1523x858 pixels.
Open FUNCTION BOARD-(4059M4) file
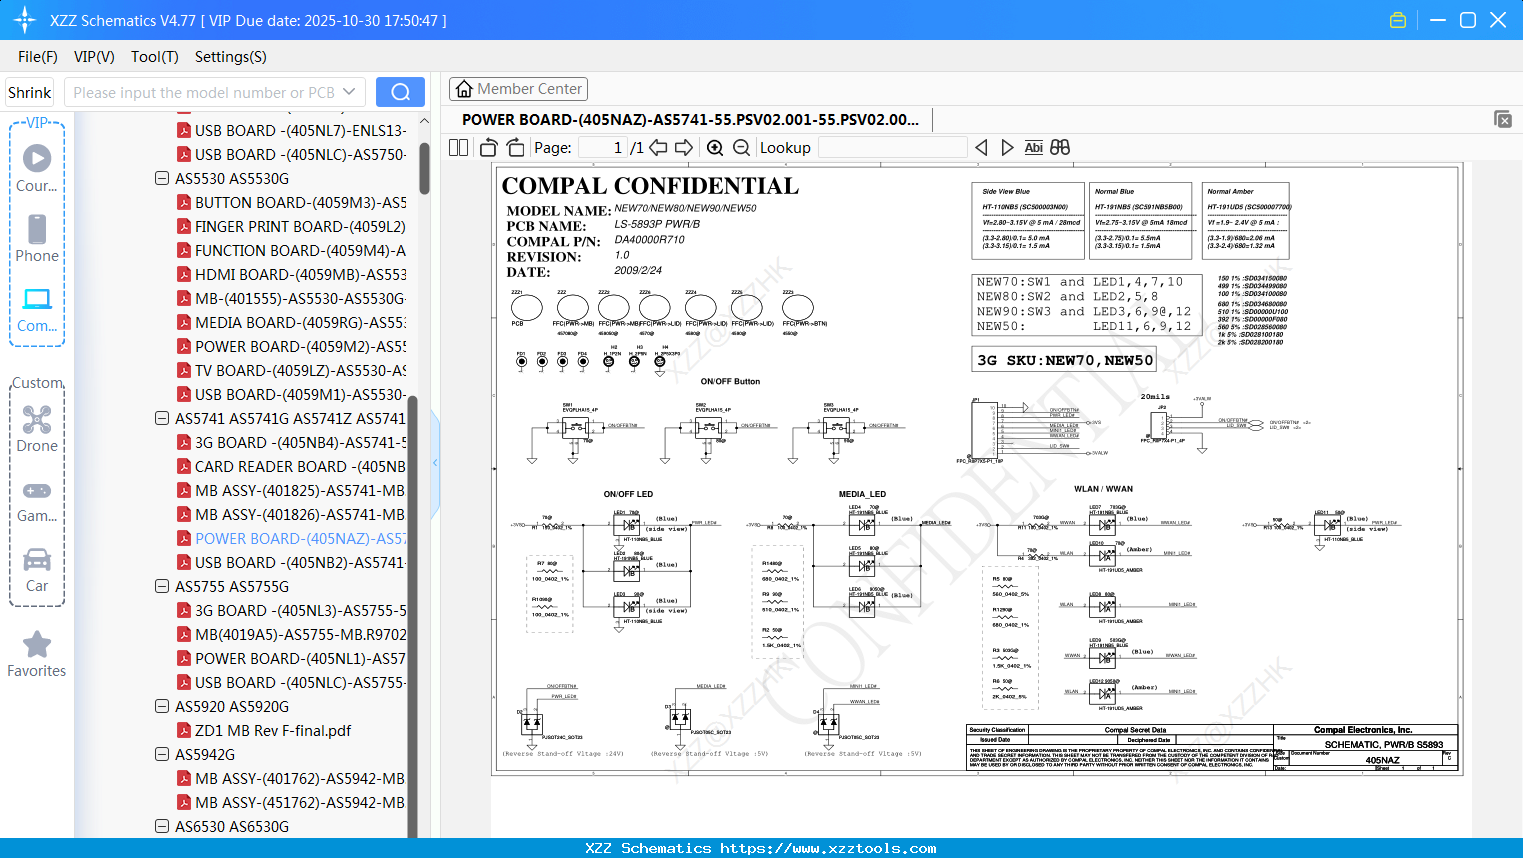(x=300, y=250)
